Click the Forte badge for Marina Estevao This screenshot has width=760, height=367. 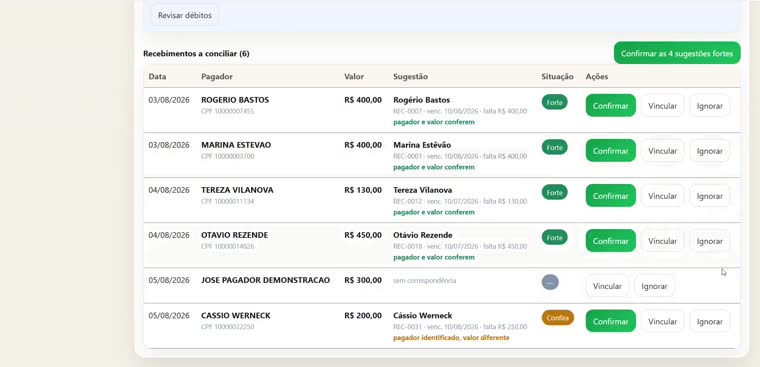(554, 147)
